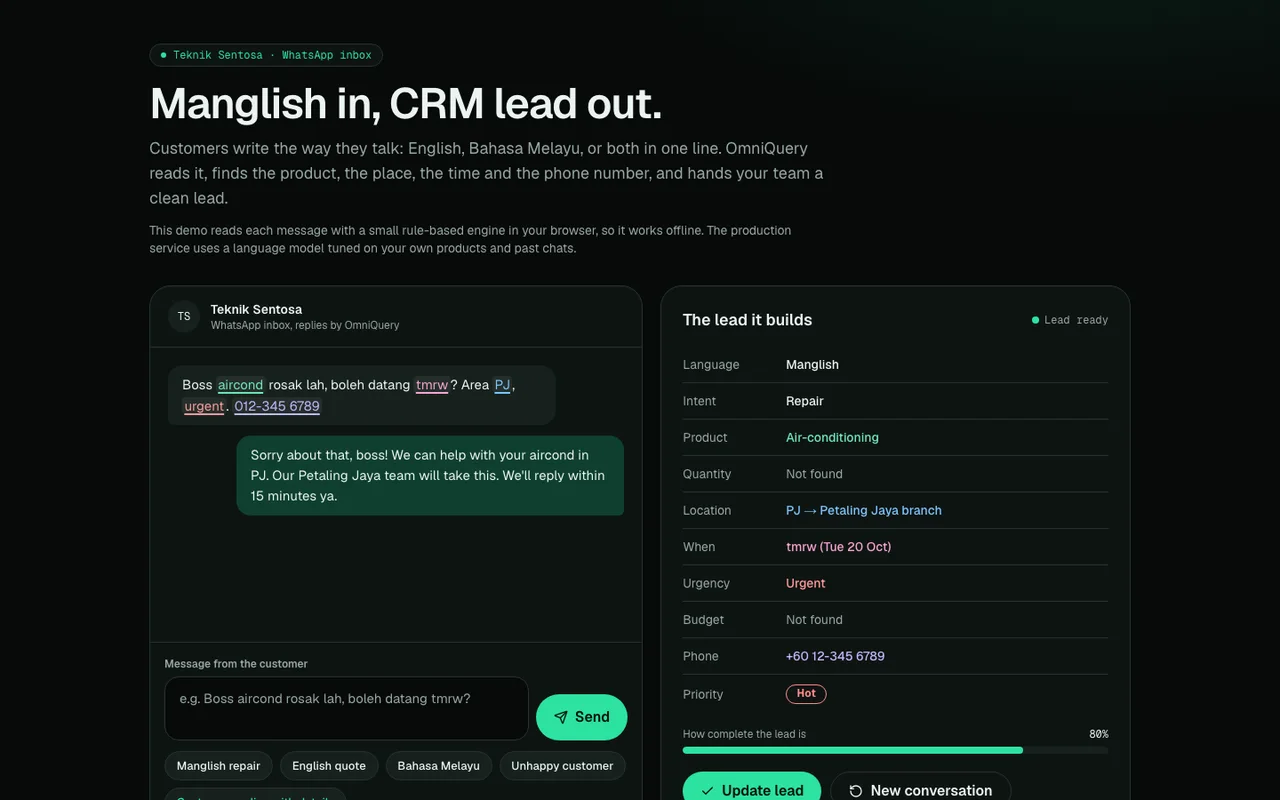Image resolution: width=1280 pixels, height=800 pixels.
Task: Click the Update lead button
Action: [x=752, y=790]
